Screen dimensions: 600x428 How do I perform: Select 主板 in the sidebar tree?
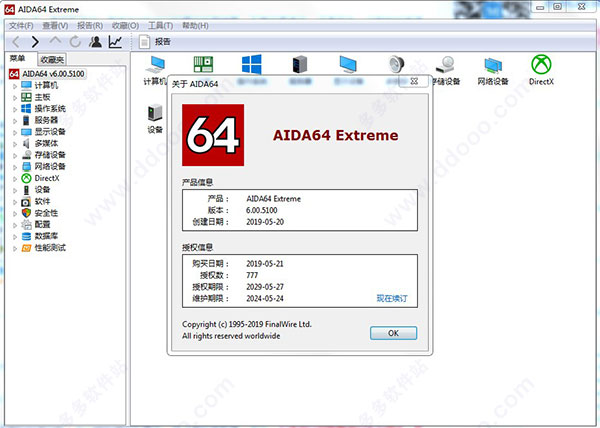click(x=42, y=97)
